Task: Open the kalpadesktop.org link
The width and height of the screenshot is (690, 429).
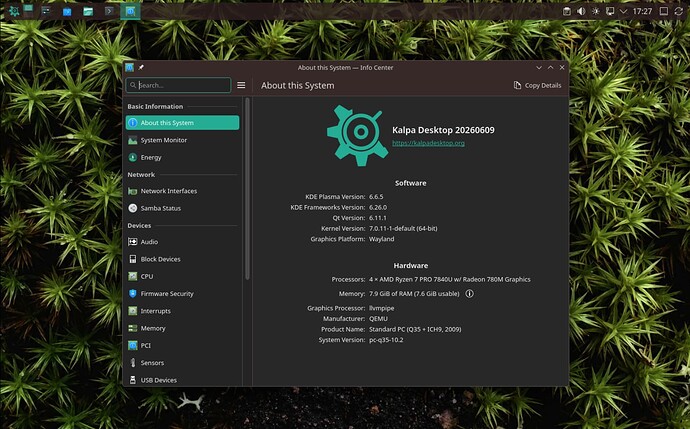Action: [428, 143]
